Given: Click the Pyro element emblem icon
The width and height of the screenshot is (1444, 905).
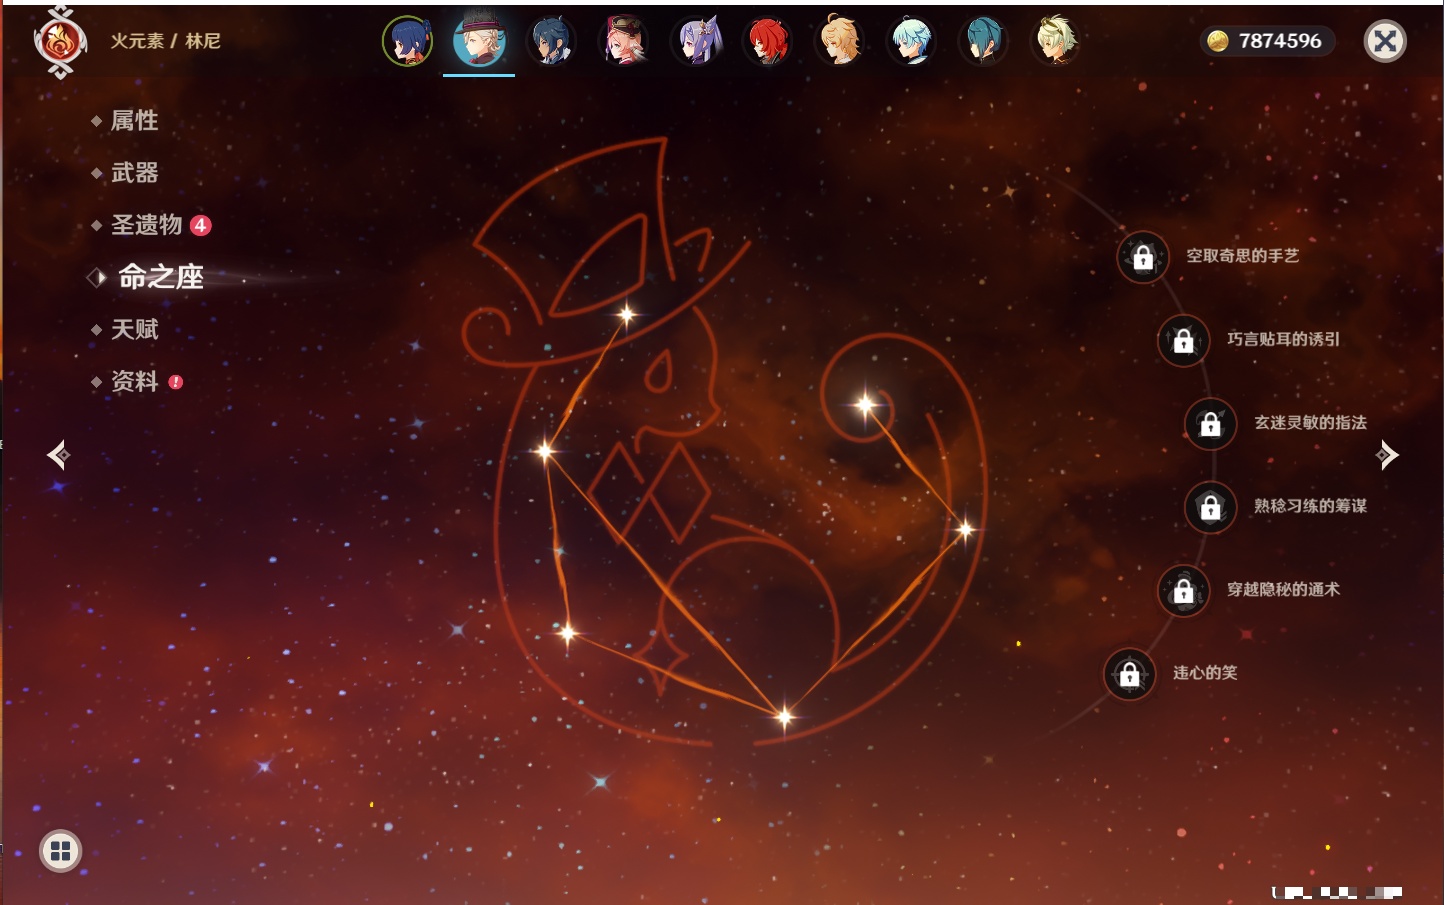Looking at the screenshot, I should click(x=60, y=42).
